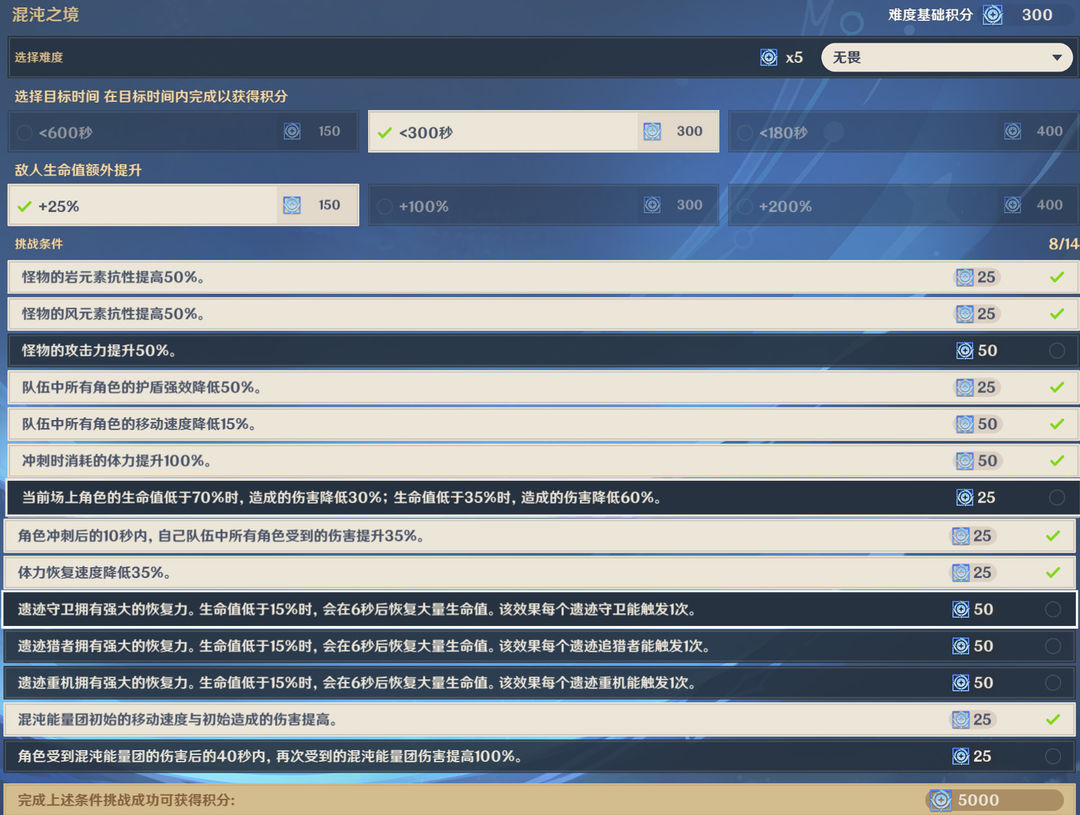Click points icon on 移动速度降低15% row
Image resolution: width=1080 pixels, height=815 pixels.
(965, 424)
